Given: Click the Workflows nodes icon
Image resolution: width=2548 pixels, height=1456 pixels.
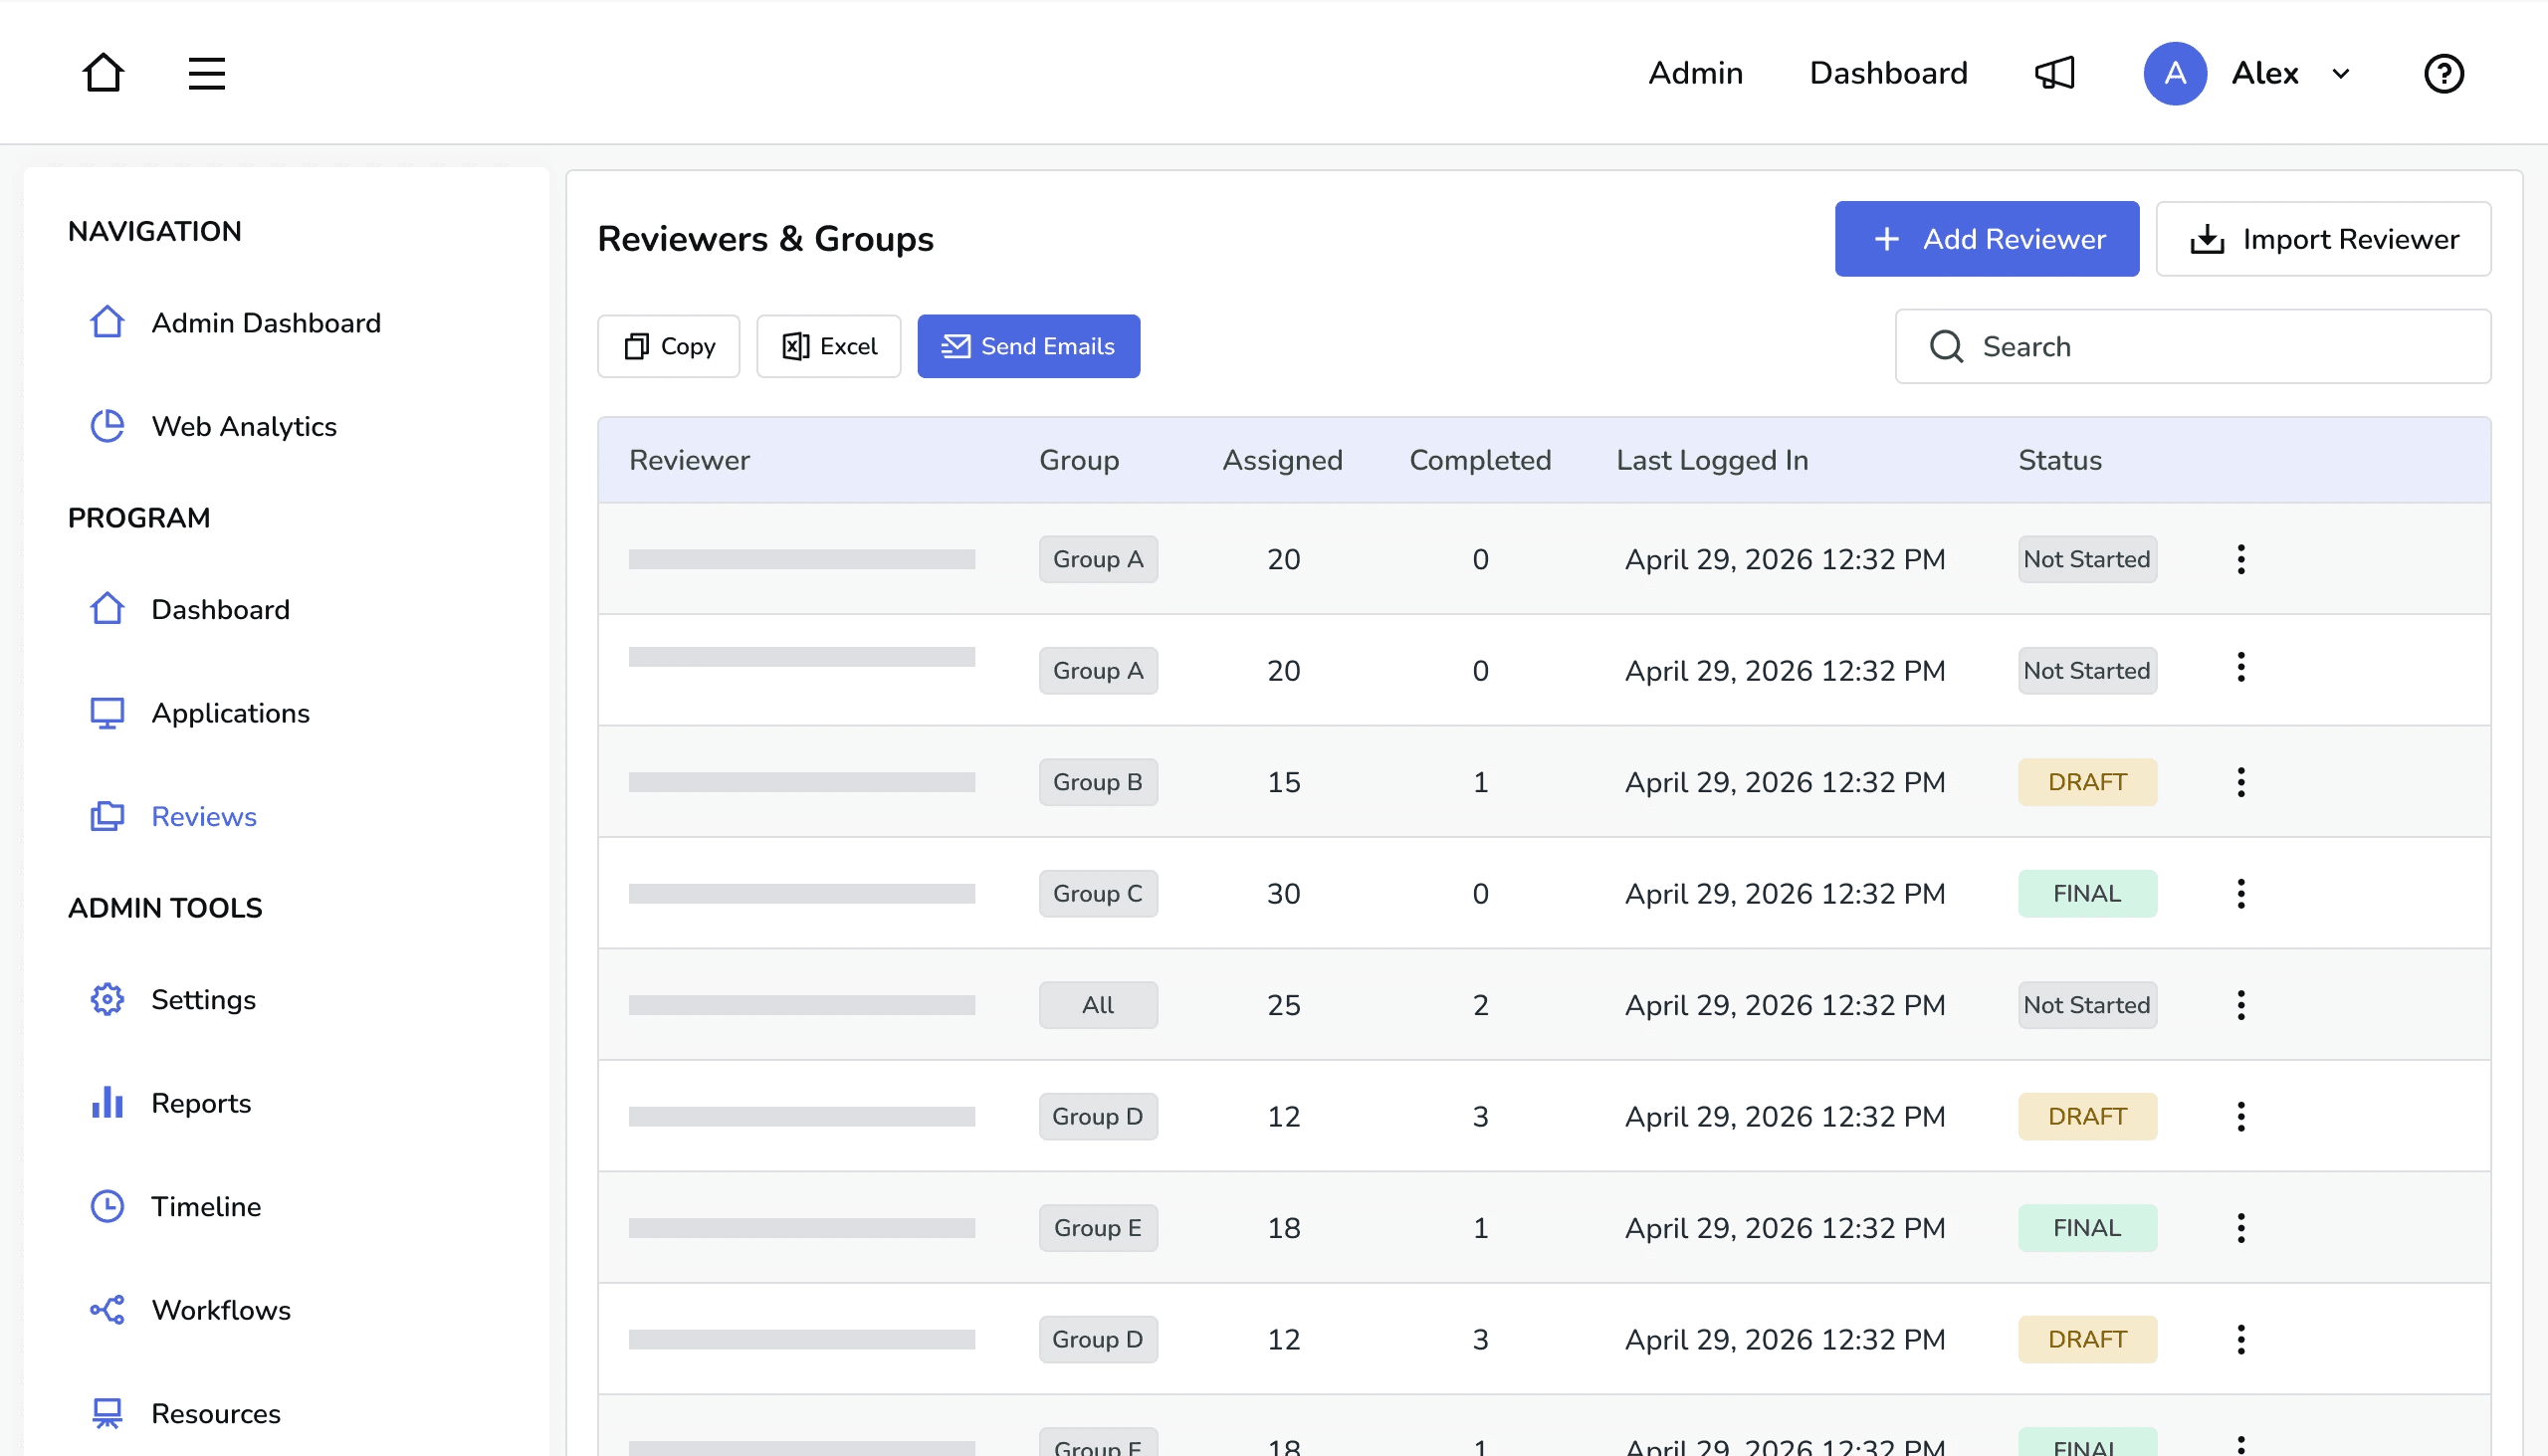Looking at the screenshot, I should click(x=107, y=1310).
